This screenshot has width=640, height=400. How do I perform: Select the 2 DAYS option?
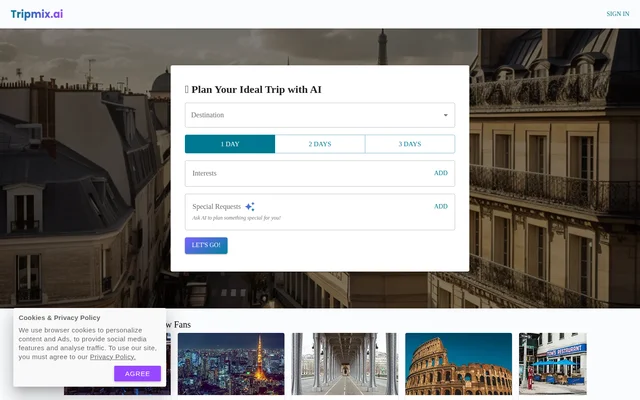click(320, 144)
